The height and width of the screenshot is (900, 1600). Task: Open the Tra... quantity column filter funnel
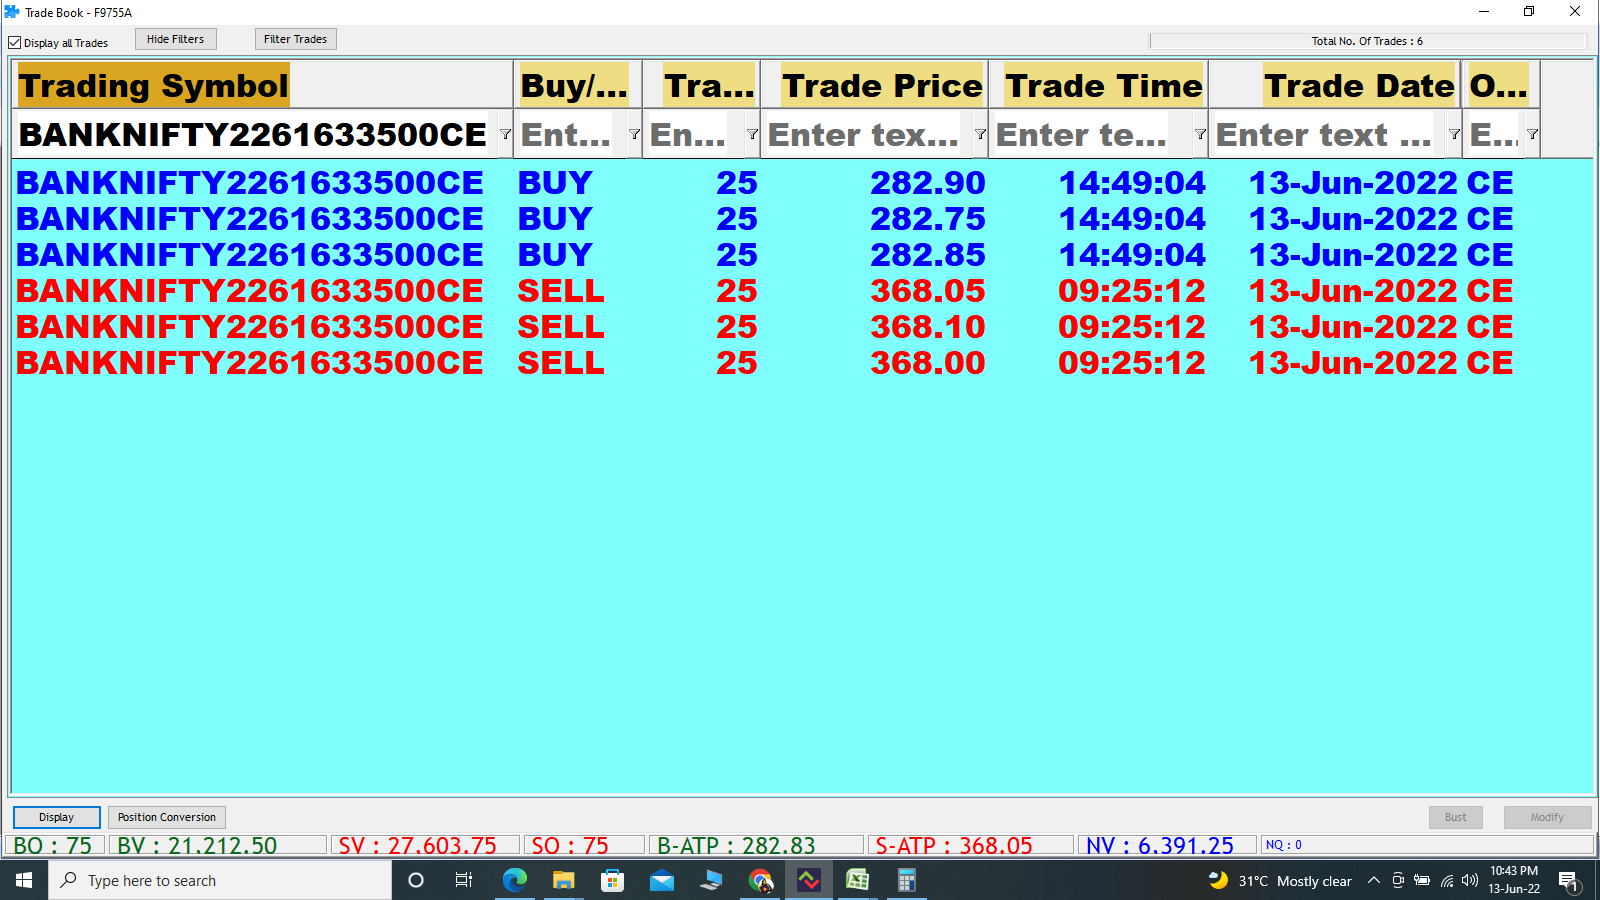pyautogui.click(x=752, y=134)
